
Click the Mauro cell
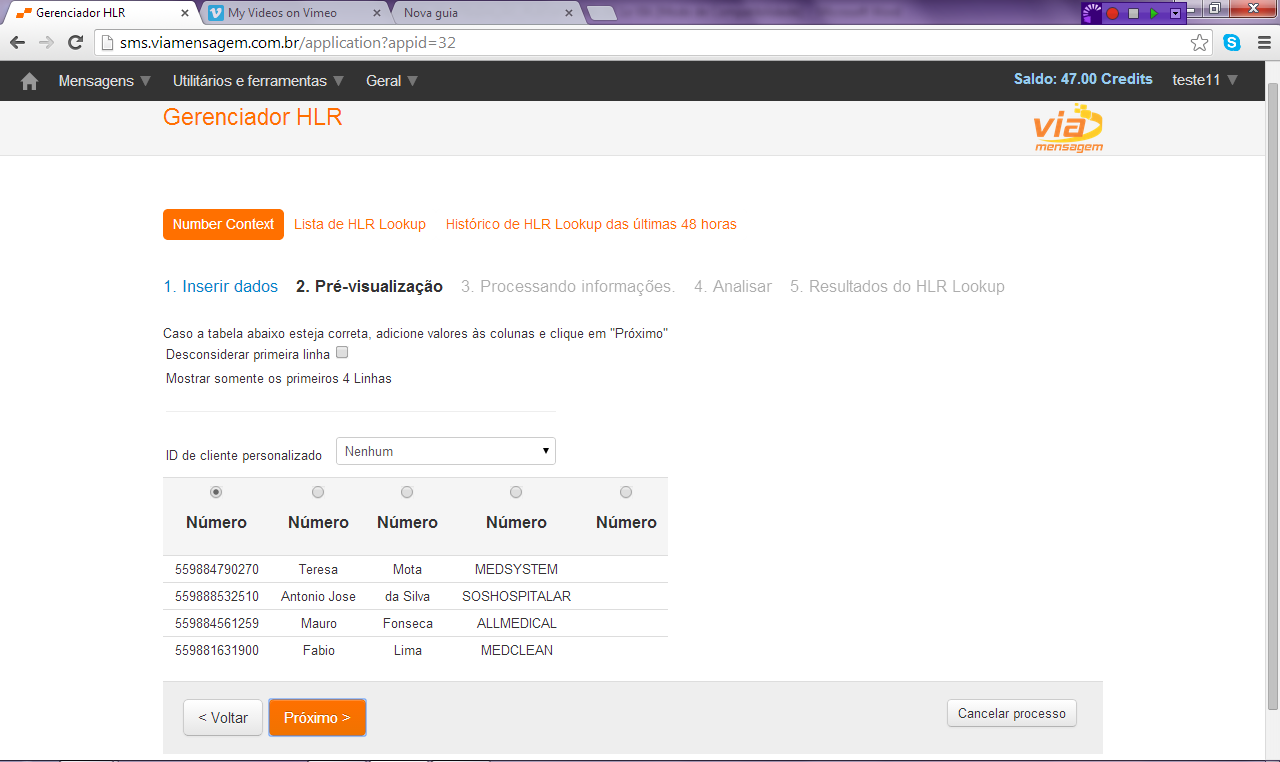(319, 623)
